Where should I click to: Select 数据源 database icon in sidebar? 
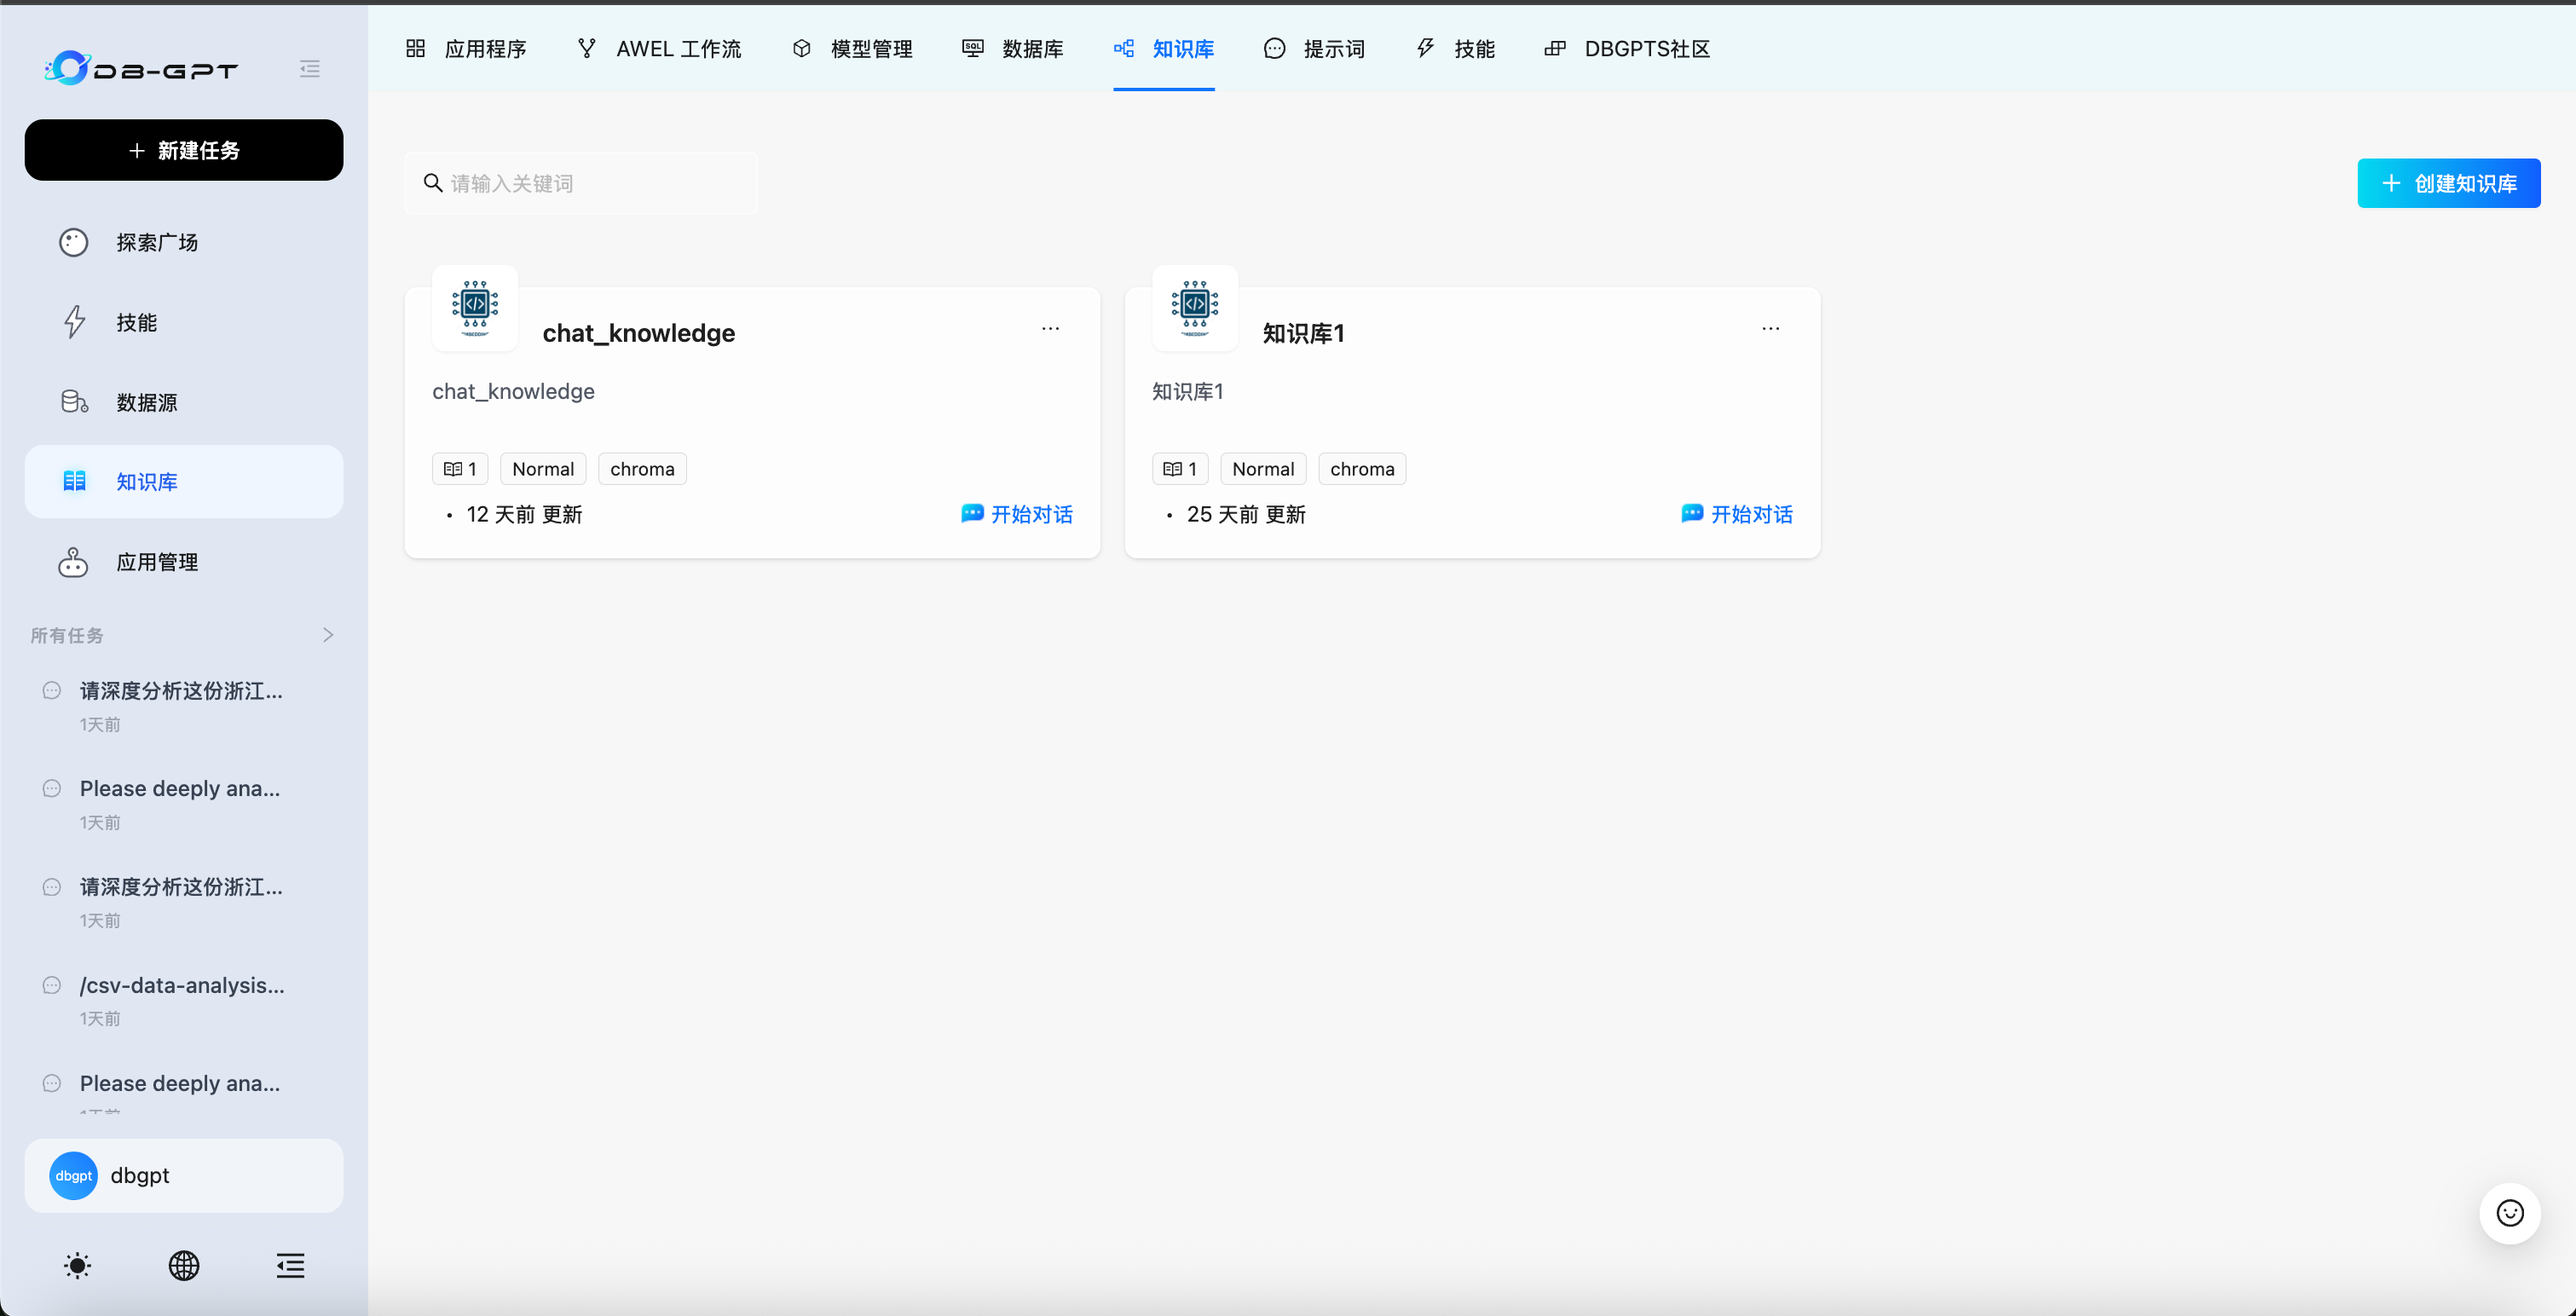click(x=74, y=402)
